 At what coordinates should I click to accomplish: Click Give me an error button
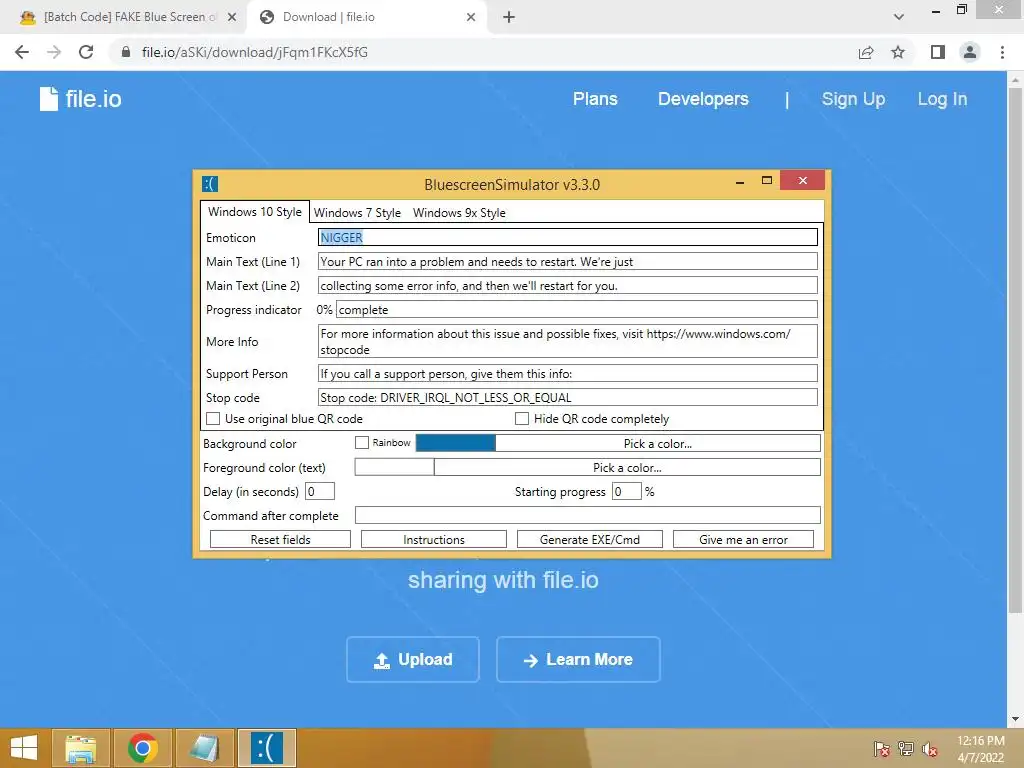point(743,539)
